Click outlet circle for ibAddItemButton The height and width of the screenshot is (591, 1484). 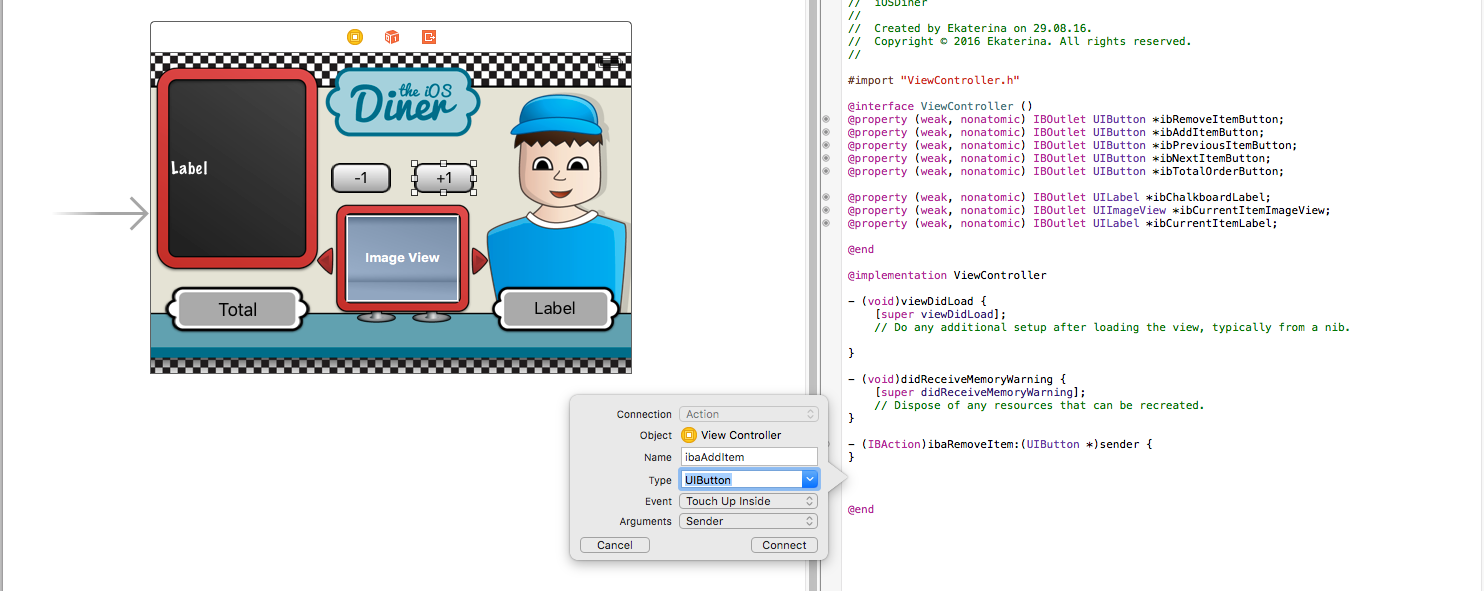point(826,132)
